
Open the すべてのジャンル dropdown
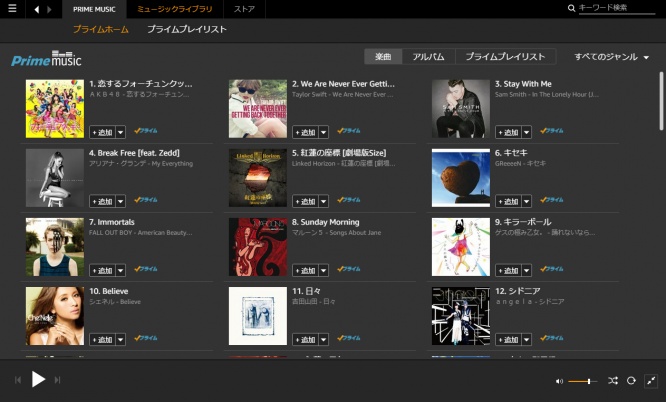612,57
